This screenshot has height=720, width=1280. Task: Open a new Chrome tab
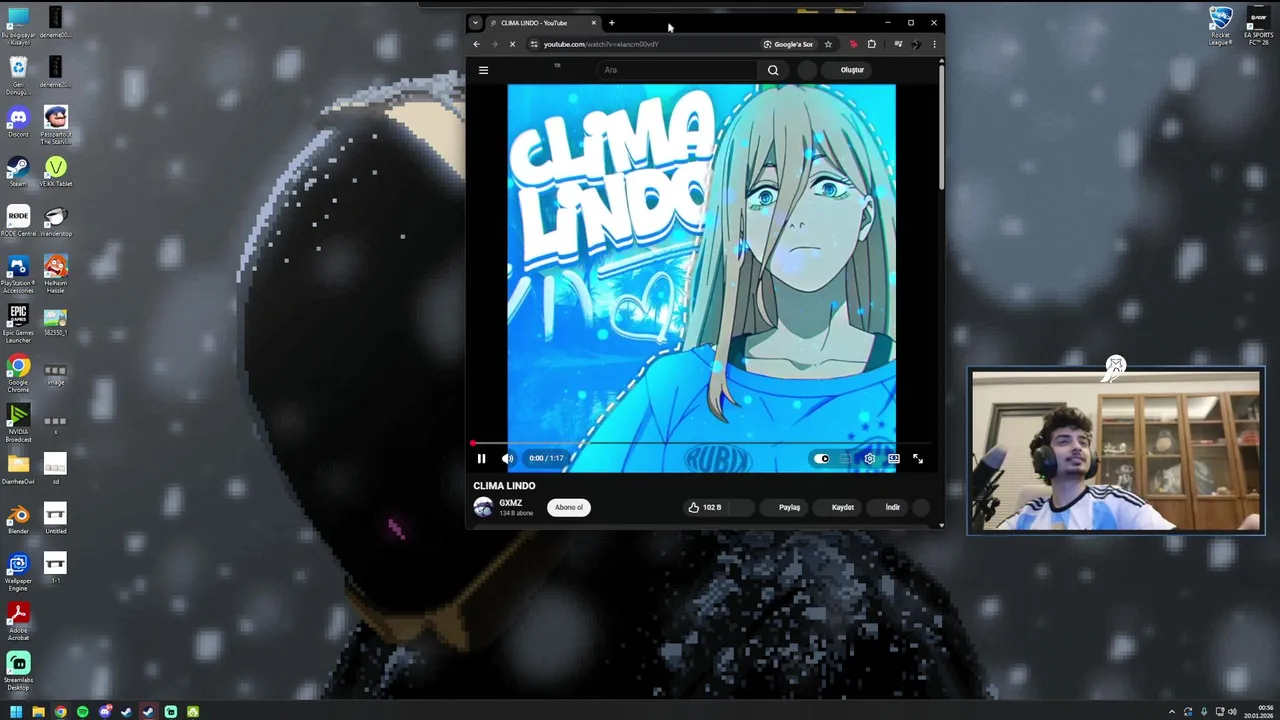[x=612, y=23]
